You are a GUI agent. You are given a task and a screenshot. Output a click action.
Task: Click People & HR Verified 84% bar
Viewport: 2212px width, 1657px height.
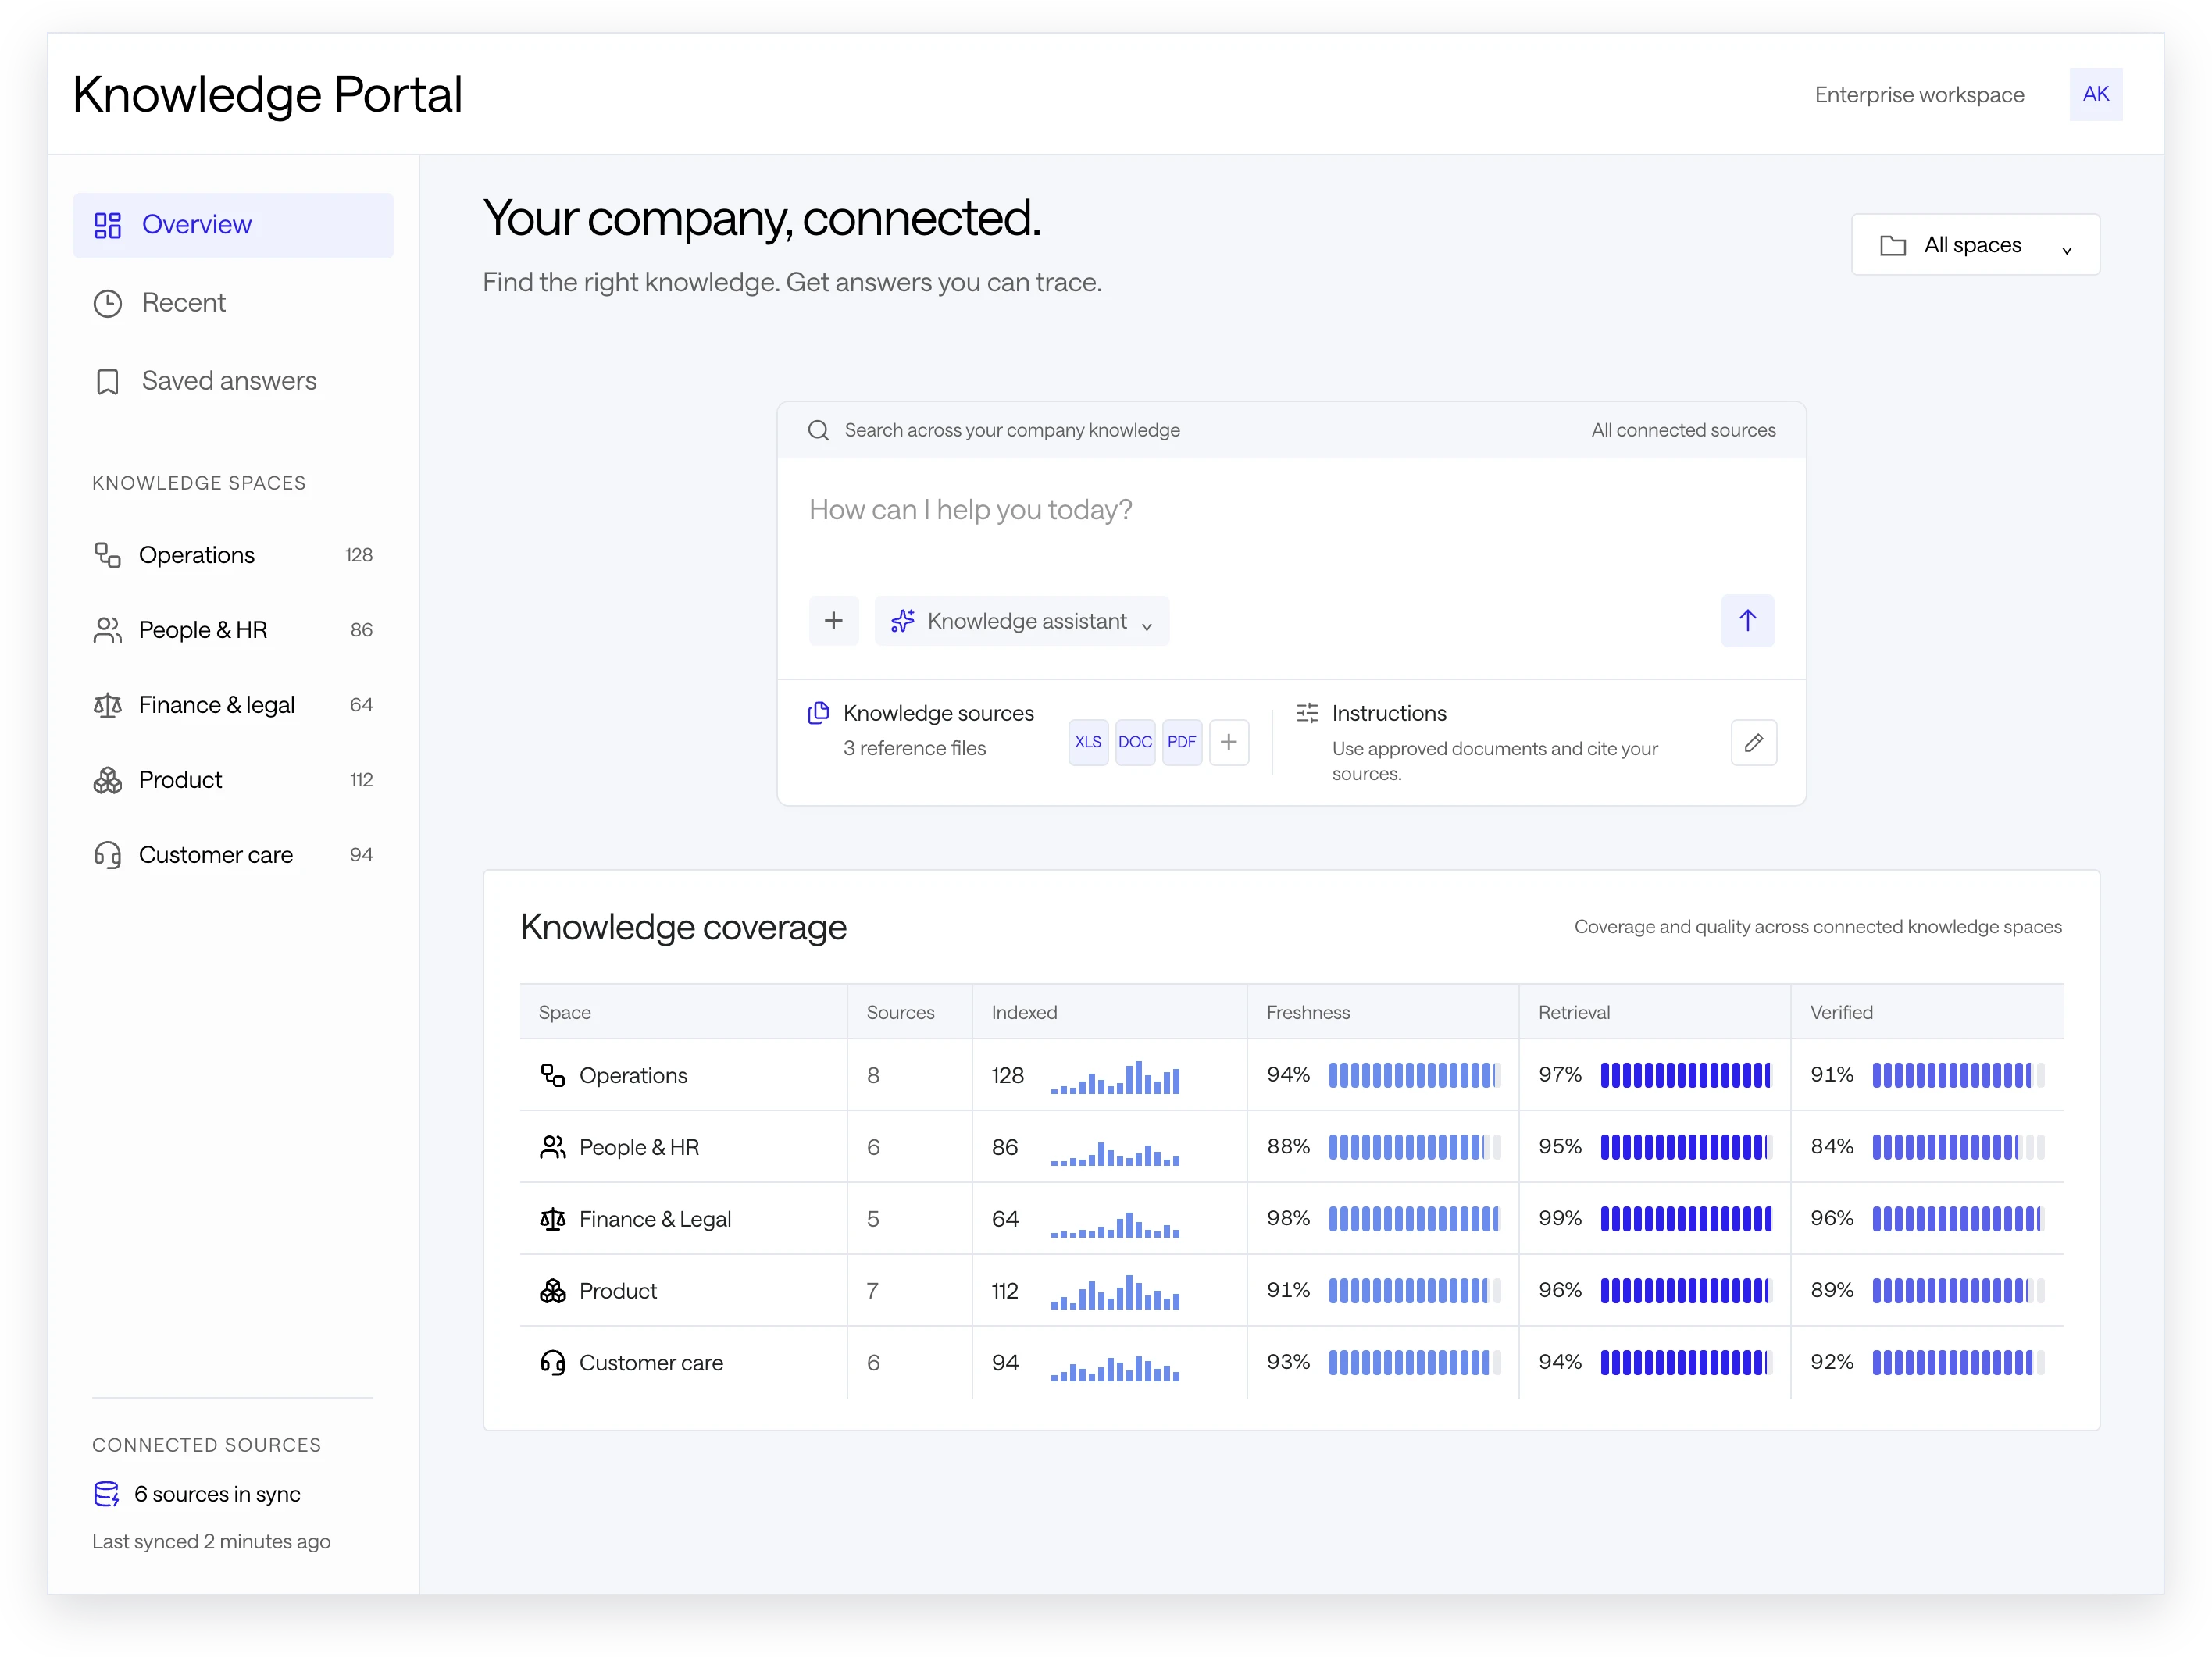[x=1958, y=1147]
